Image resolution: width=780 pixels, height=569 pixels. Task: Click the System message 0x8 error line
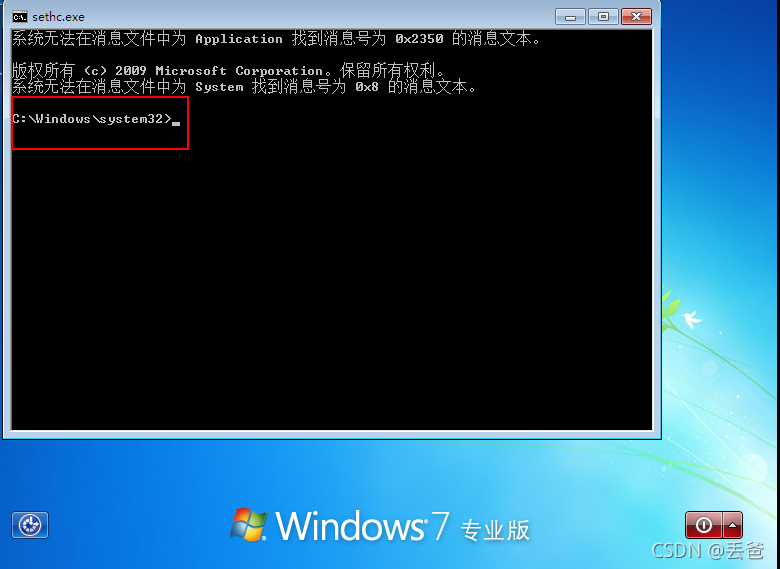[x=244, y=87]
